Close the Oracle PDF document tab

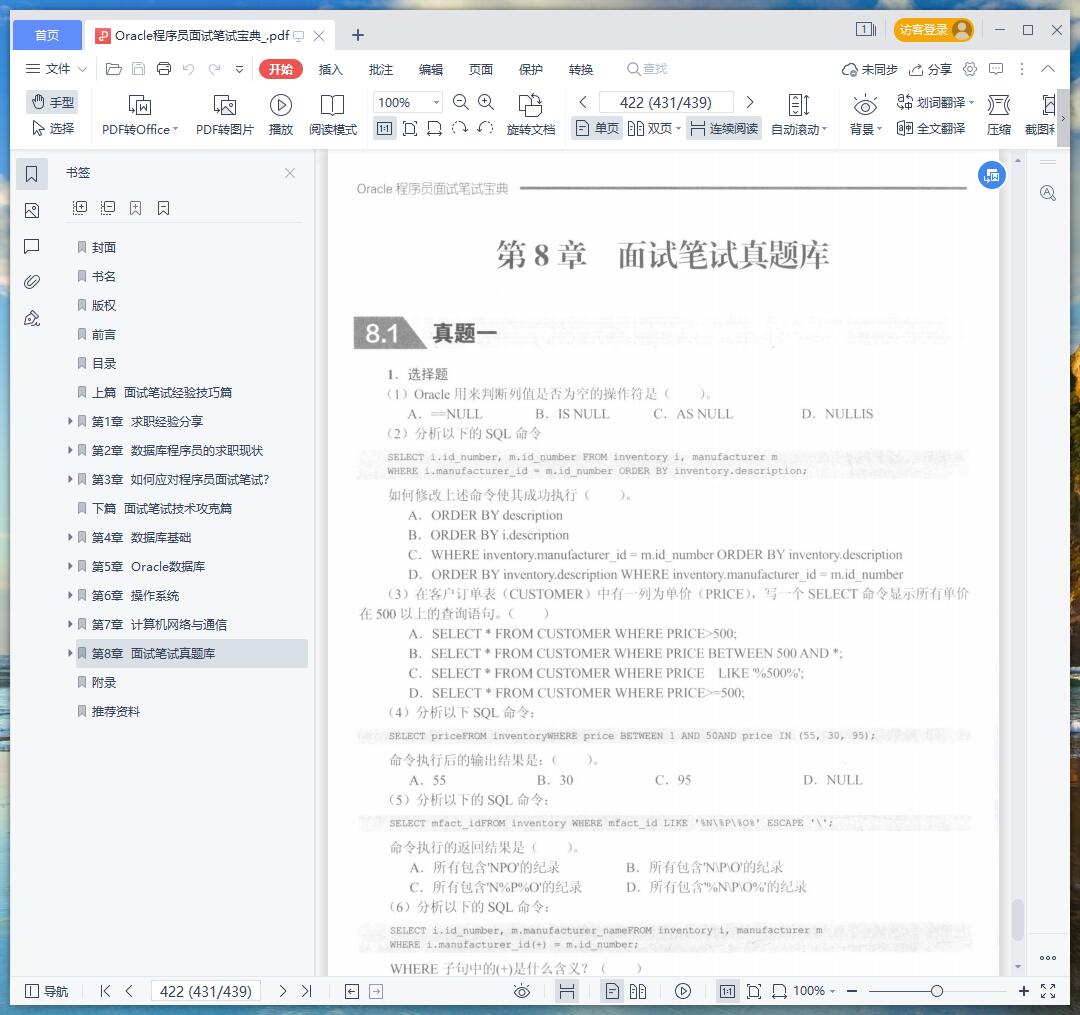pos(319,36)
